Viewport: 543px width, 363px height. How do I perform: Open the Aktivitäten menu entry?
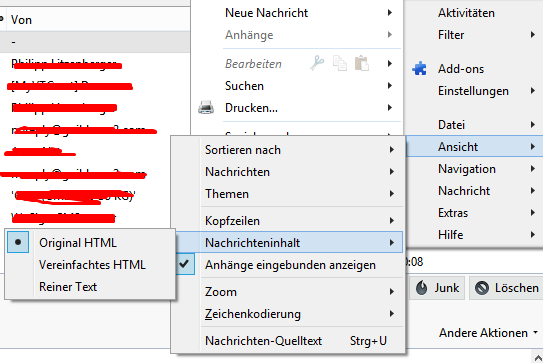point(473,13)
